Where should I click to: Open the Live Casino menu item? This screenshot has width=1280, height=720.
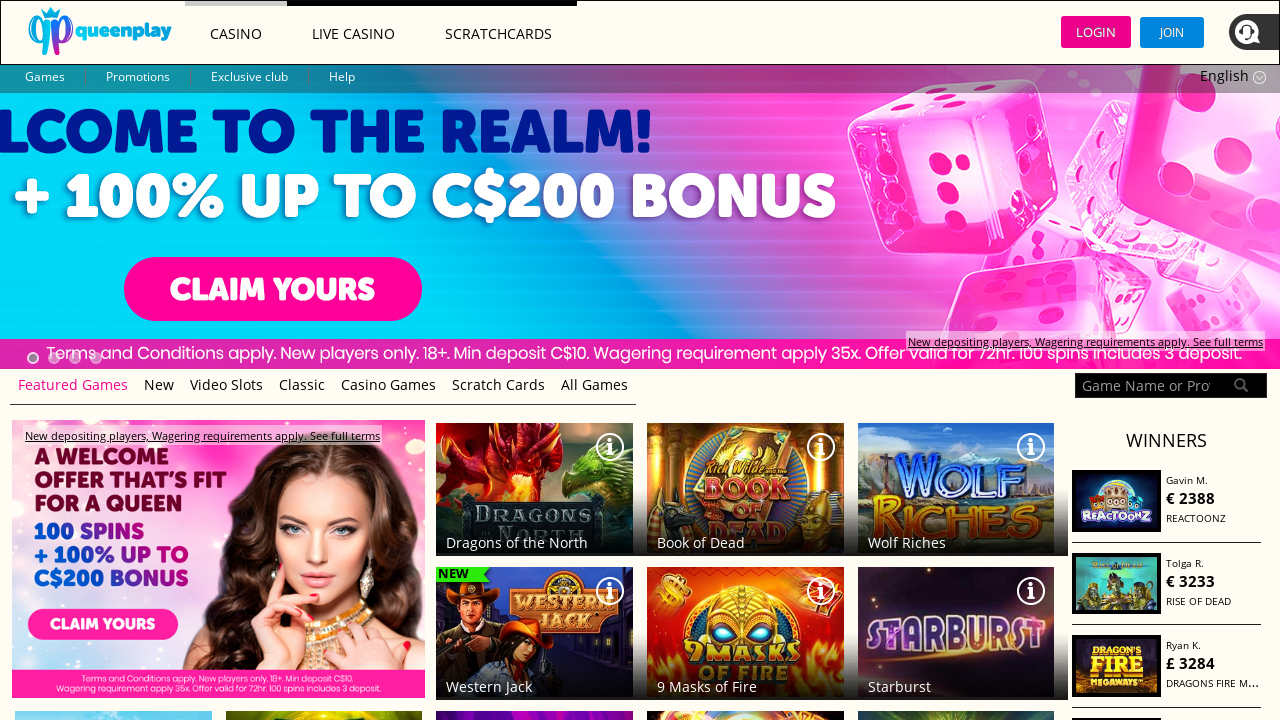[353, 34]
